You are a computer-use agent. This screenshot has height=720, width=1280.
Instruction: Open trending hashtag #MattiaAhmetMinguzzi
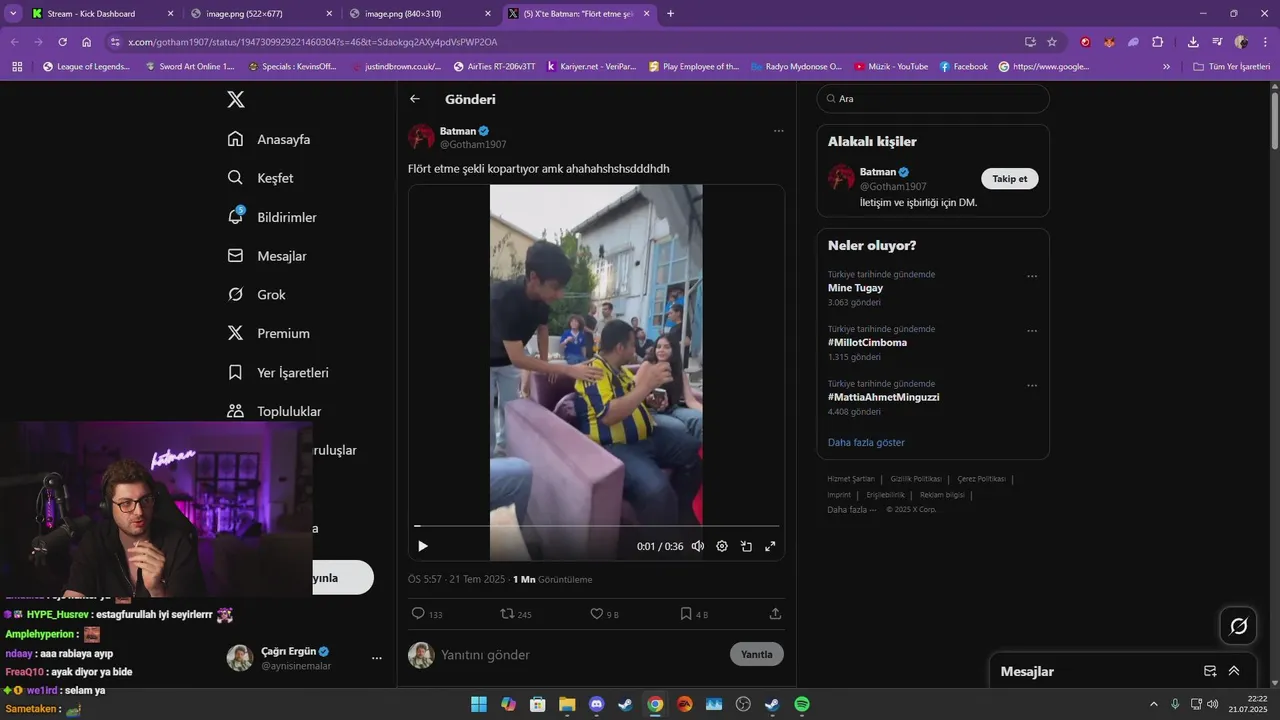coord(883,397)
